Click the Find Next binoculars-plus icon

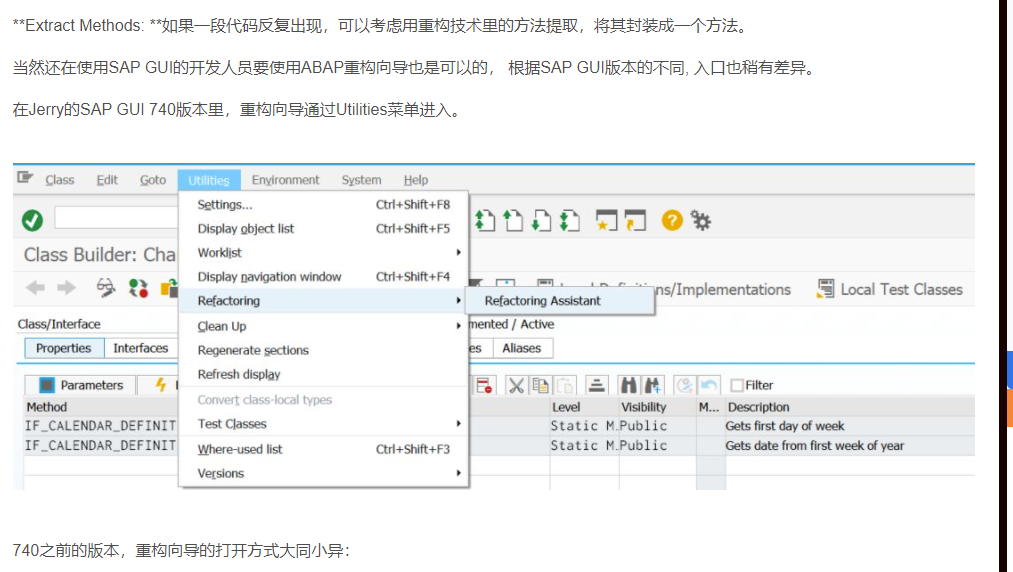click(653, 385)
